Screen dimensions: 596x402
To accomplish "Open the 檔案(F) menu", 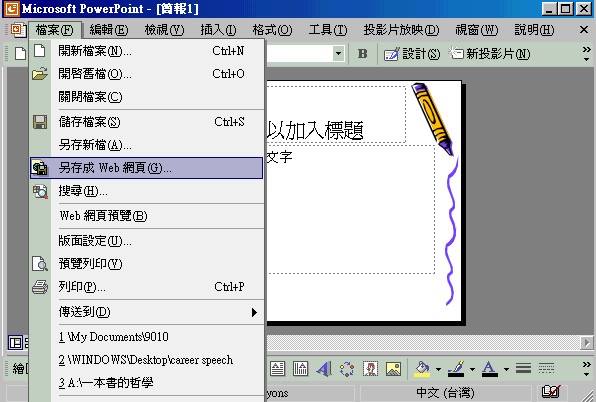I will [54, 30].
